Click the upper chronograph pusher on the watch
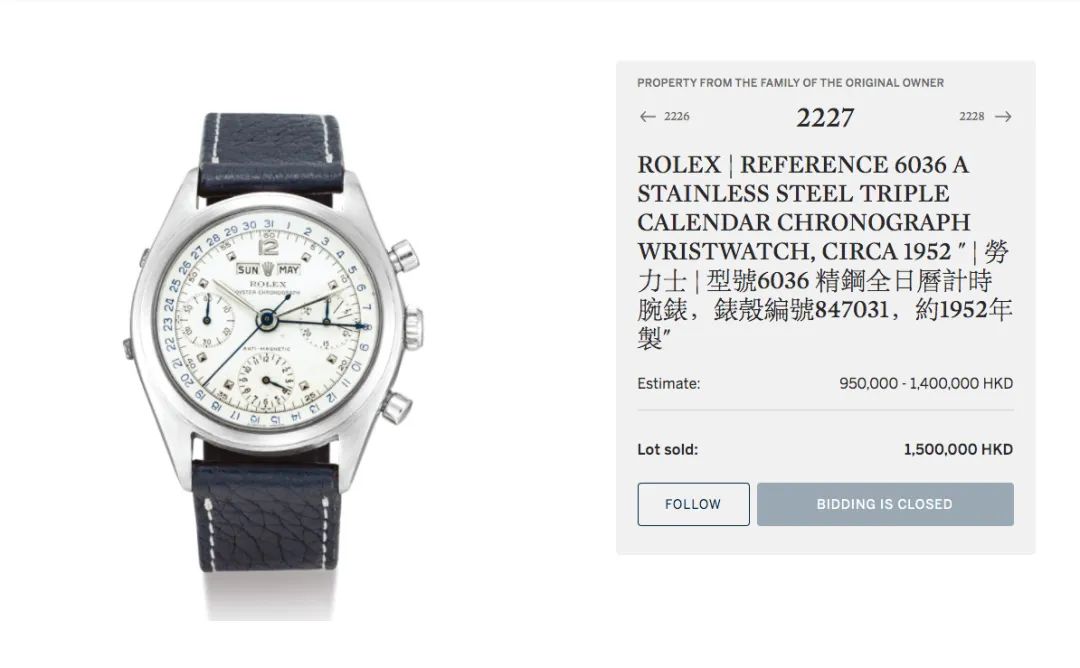This screenshot has width=1080, height=668. click(404, 255)
